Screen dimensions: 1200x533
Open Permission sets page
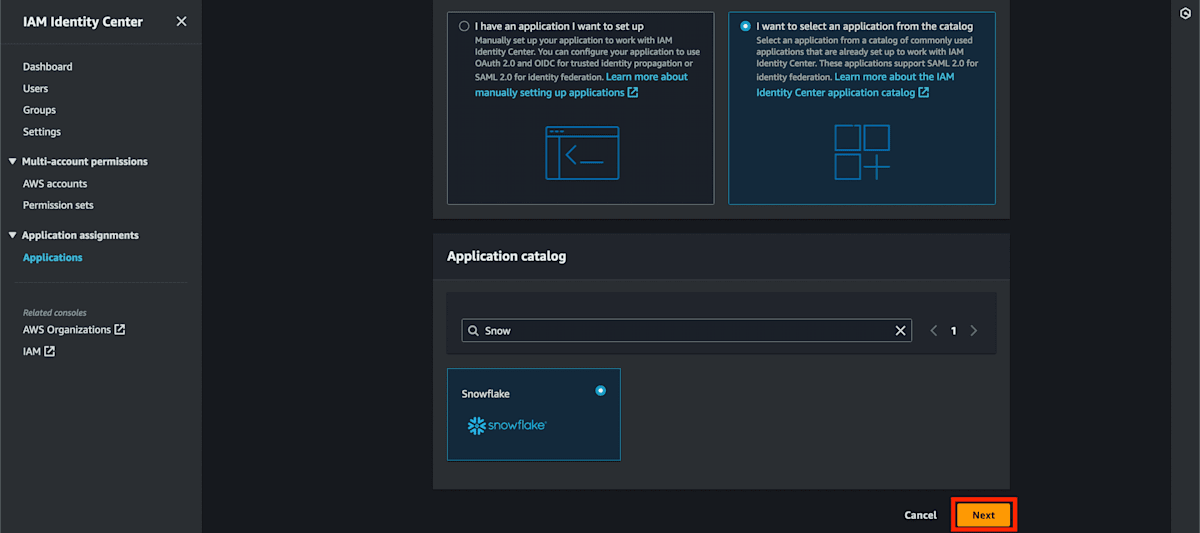coord(58,205)
